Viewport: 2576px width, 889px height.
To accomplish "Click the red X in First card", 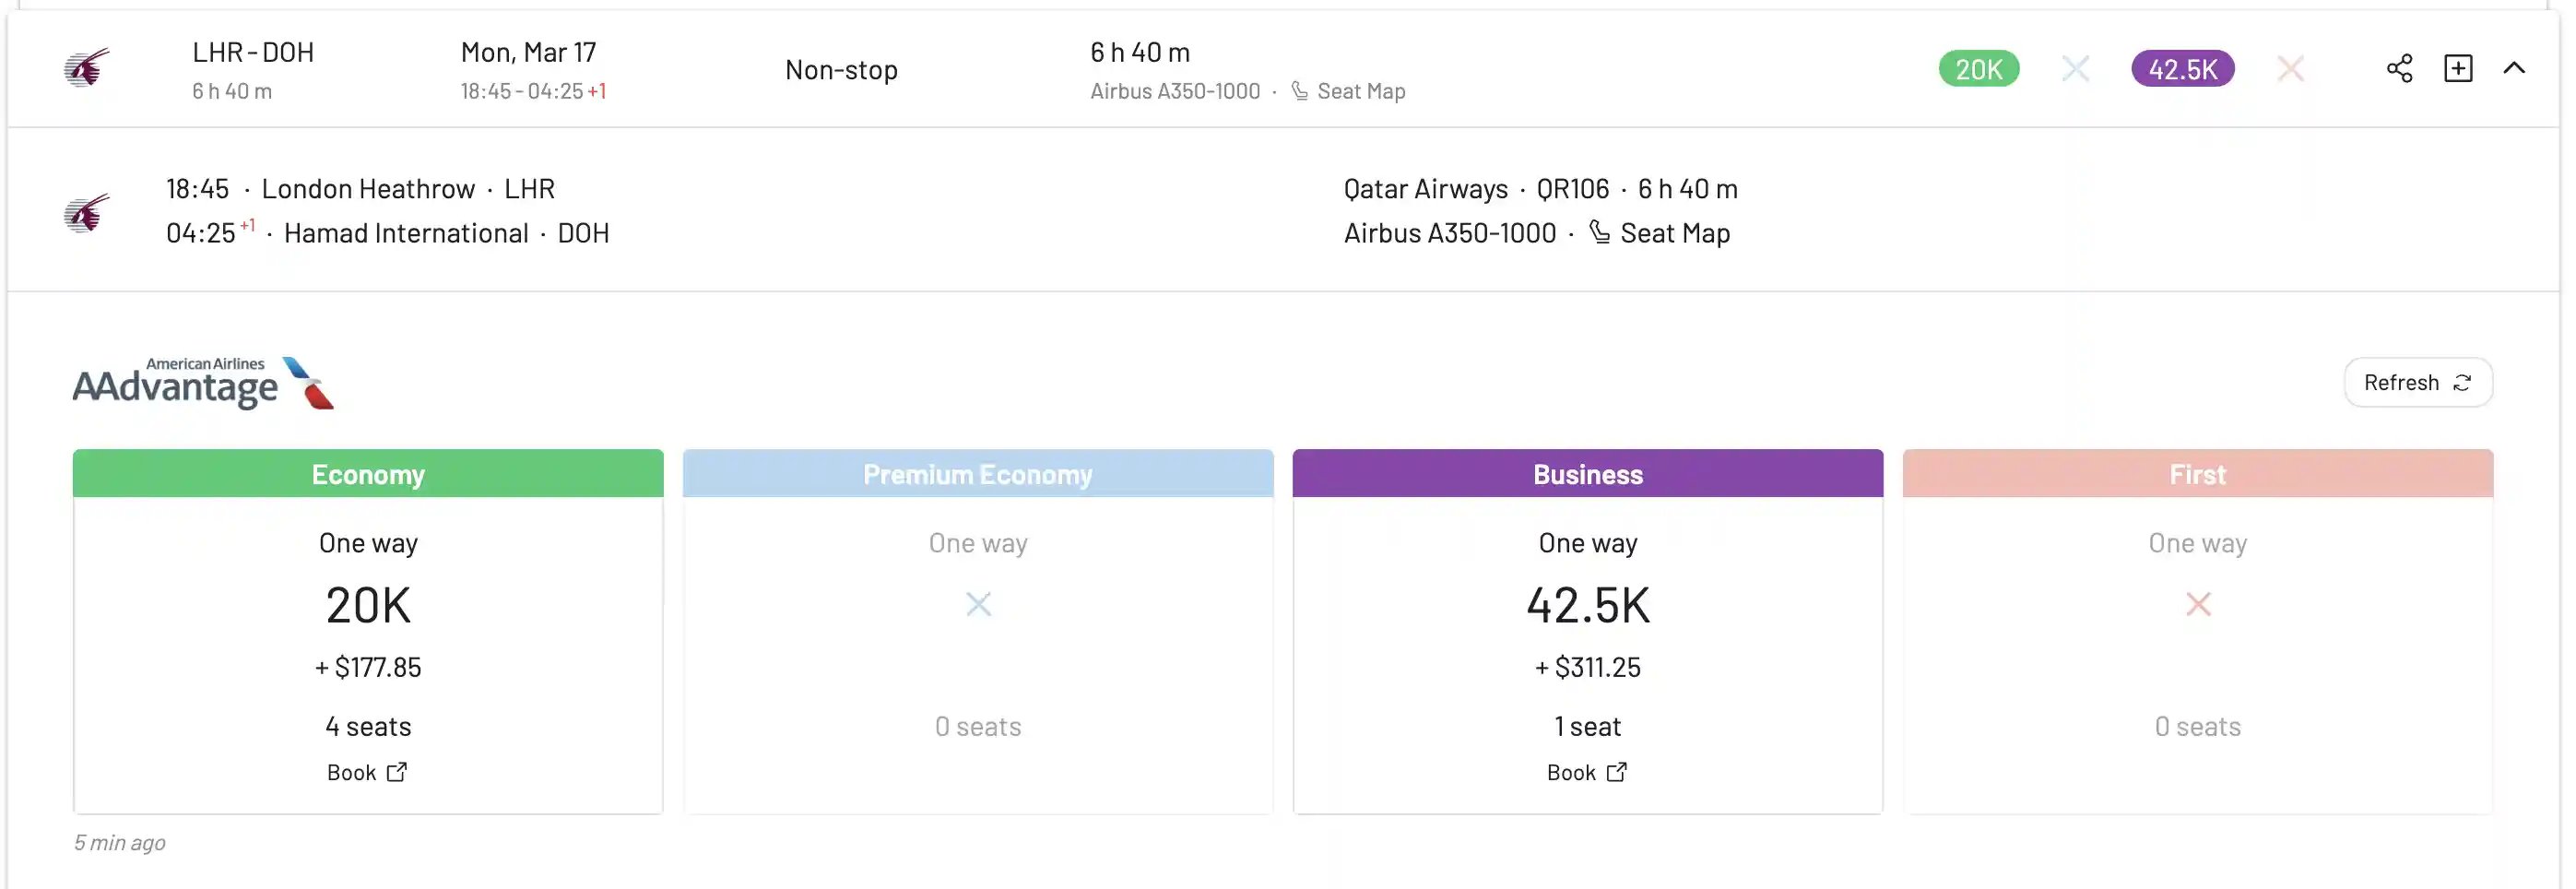I will pos(2198,604).
